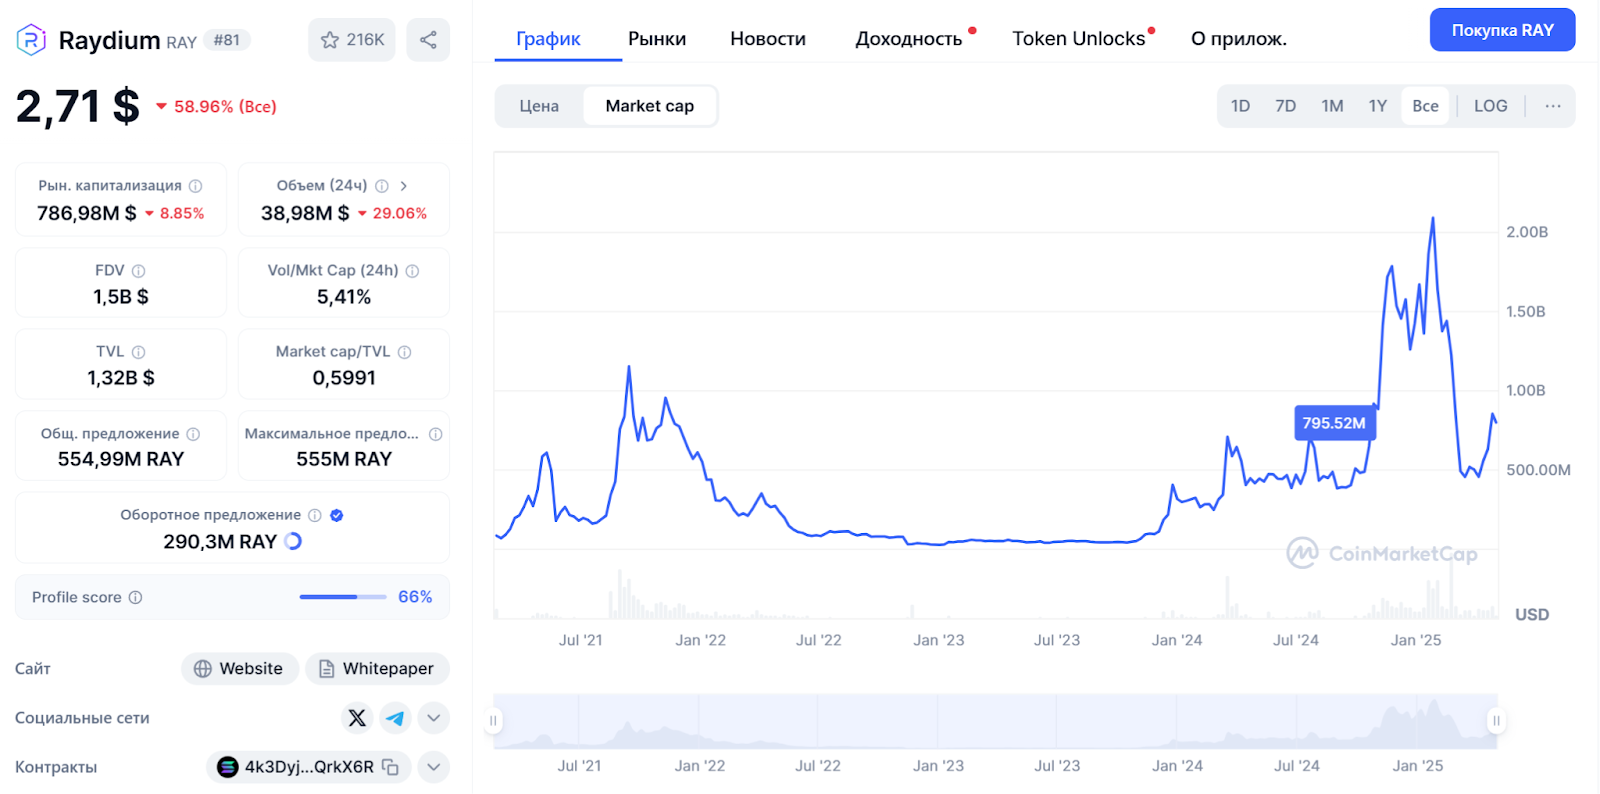Viewport: 1600px width, 794px height.
Task: Open info icon for Объем (24ч)
Action: (x=382, y=186)
